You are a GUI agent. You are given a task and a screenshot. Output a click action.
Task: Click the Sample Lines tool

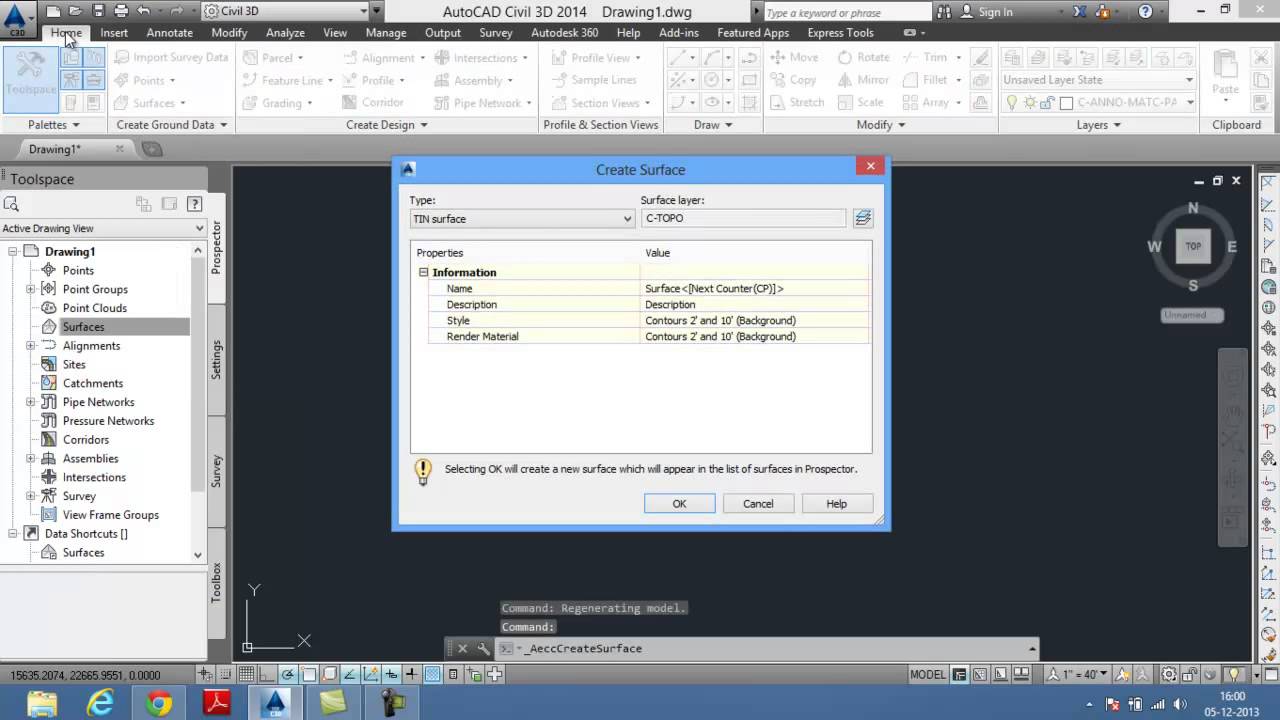click(593, 80)
